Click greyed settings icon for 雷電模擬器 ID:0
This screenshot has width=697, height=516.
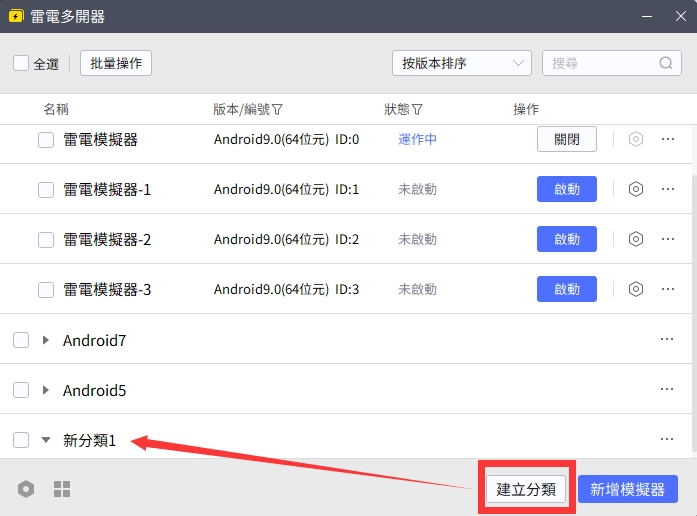(636, 139)
